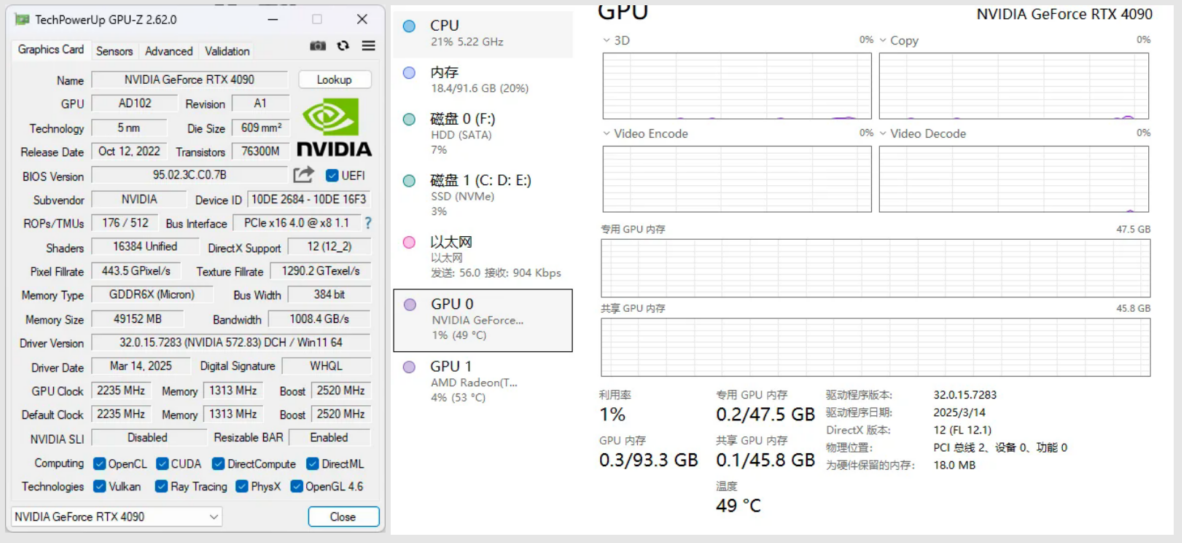Switch to the Advanced tab
Screen dimensions: 1182x543
click(168, 51)
